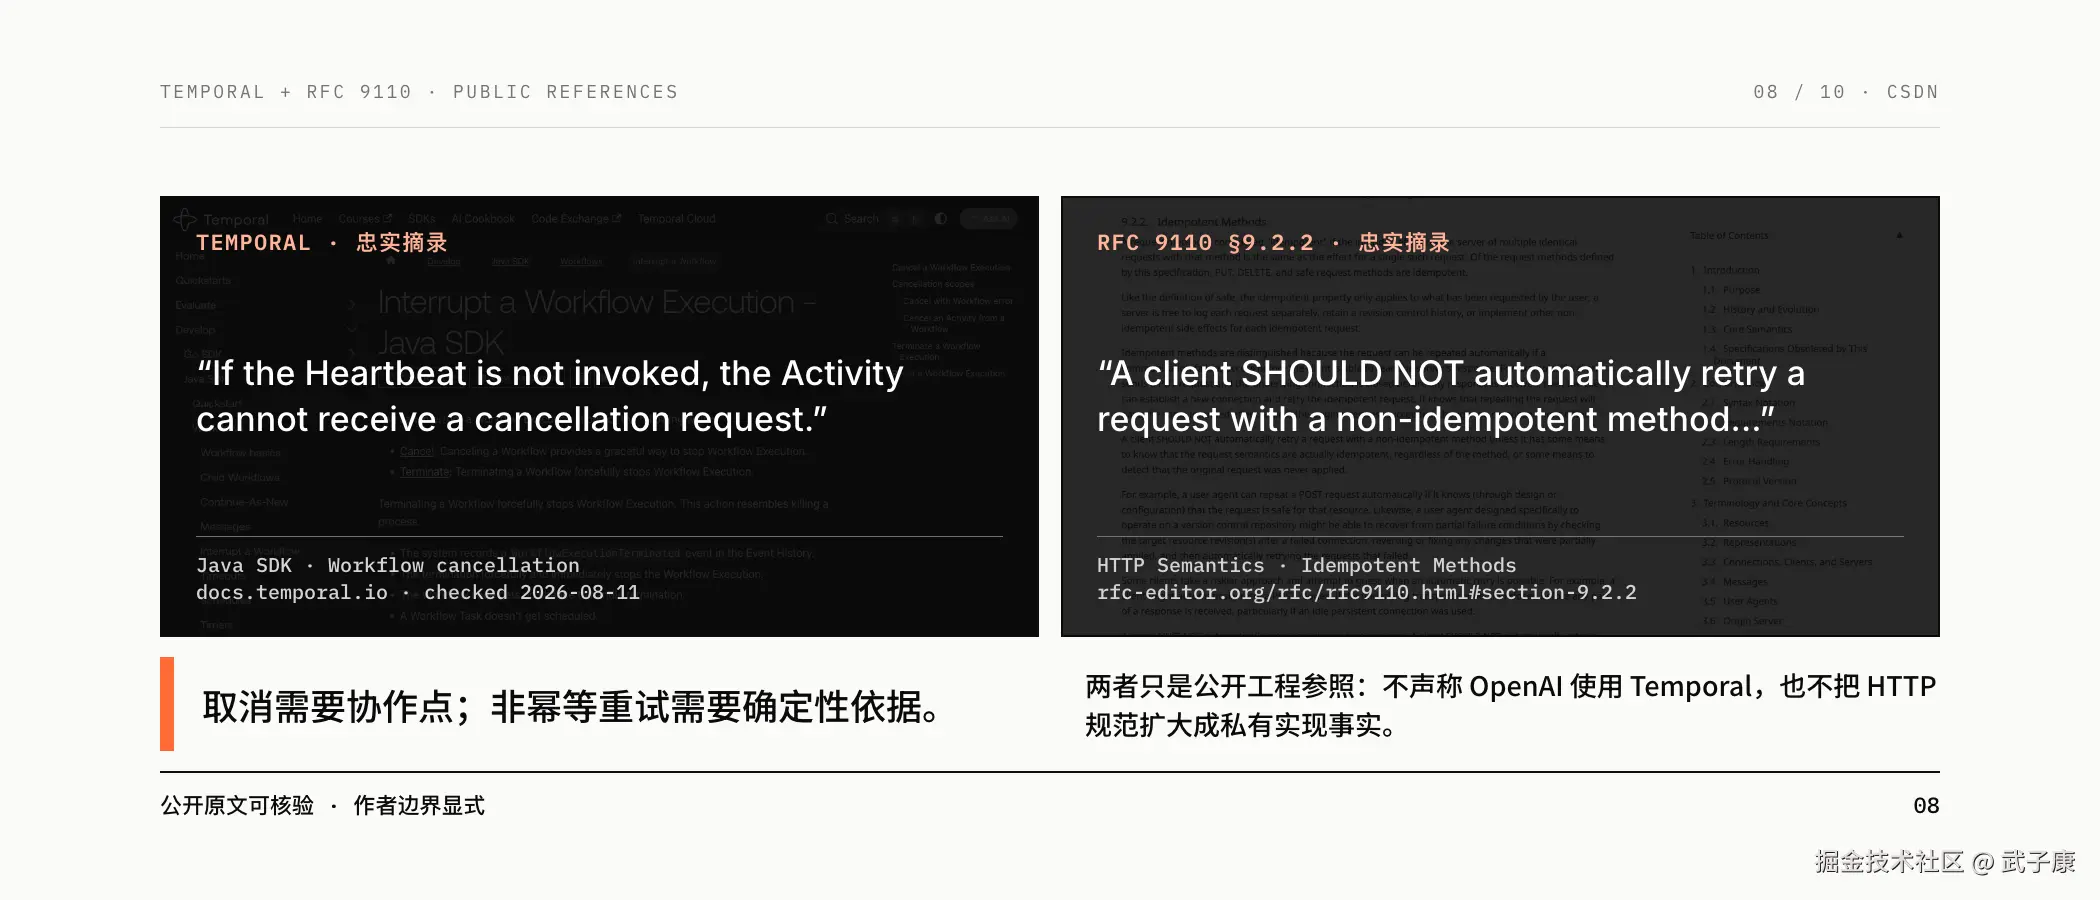Select Evaluate in the Temporal sidebar

pos(195,305)
